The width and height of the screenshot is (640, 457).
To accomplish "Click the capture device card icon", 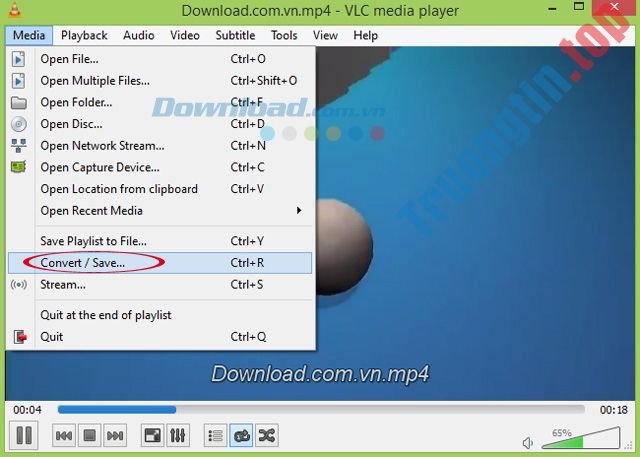I will [x=18, y=167].
